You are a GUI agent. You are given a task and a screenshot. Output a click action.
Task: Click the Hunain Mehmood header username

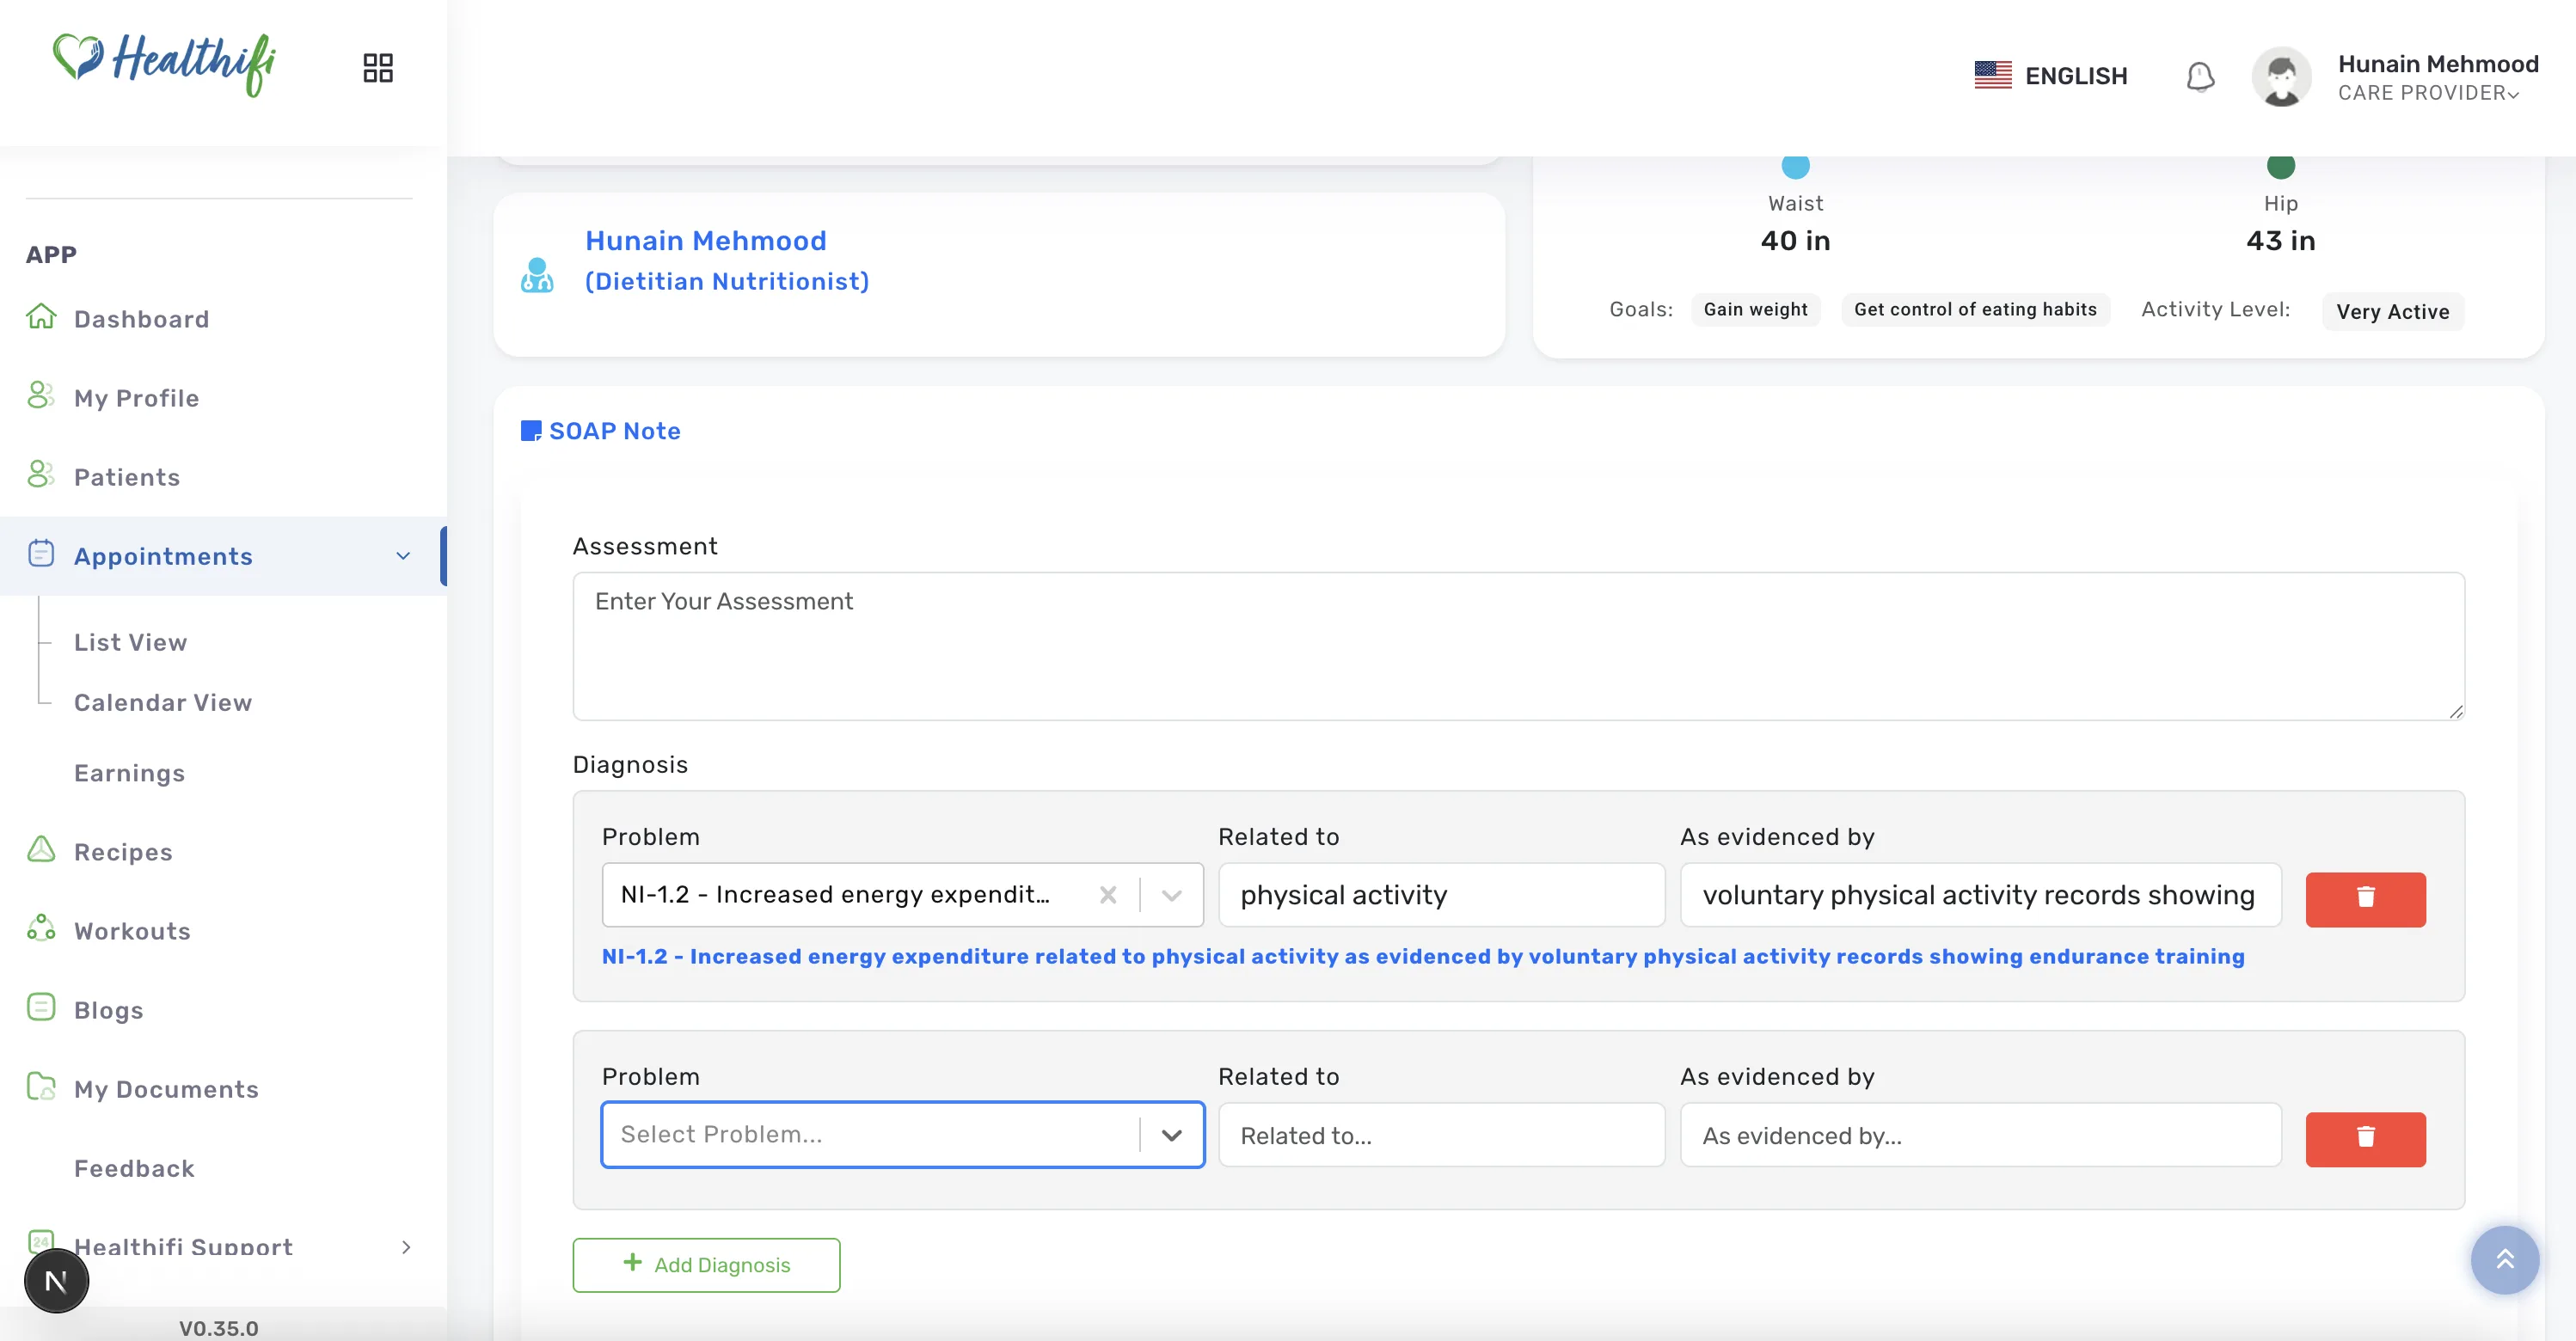click(2438, 64)
